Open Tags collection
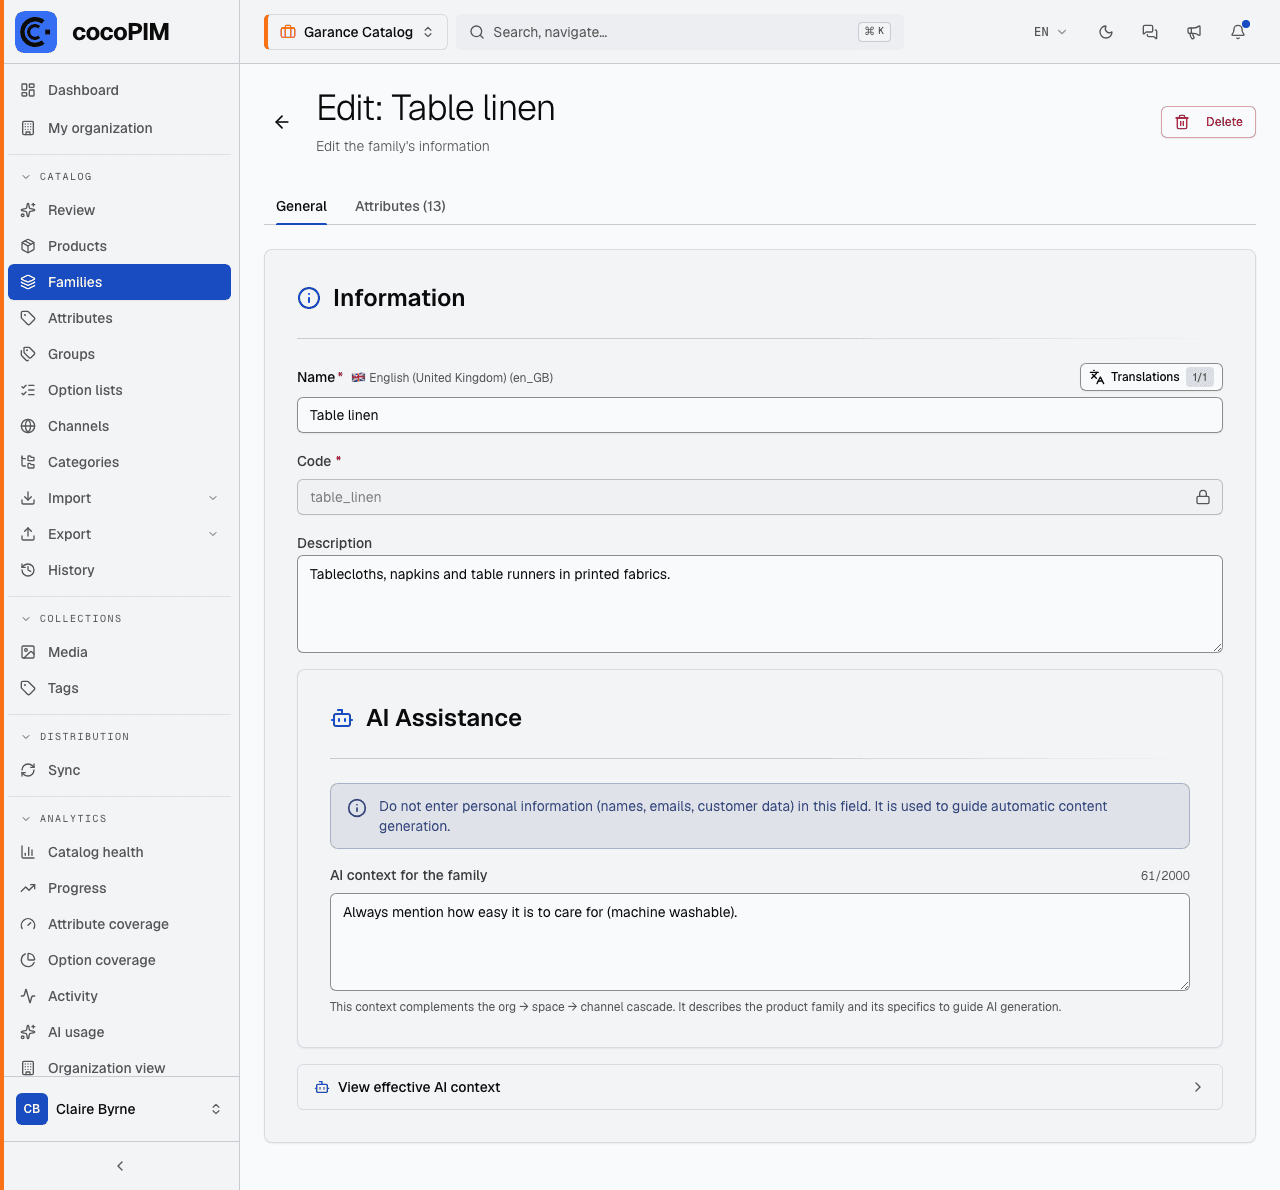Image resolution: width=1280 pixels, height=1190 pixels. coord(120,688)
